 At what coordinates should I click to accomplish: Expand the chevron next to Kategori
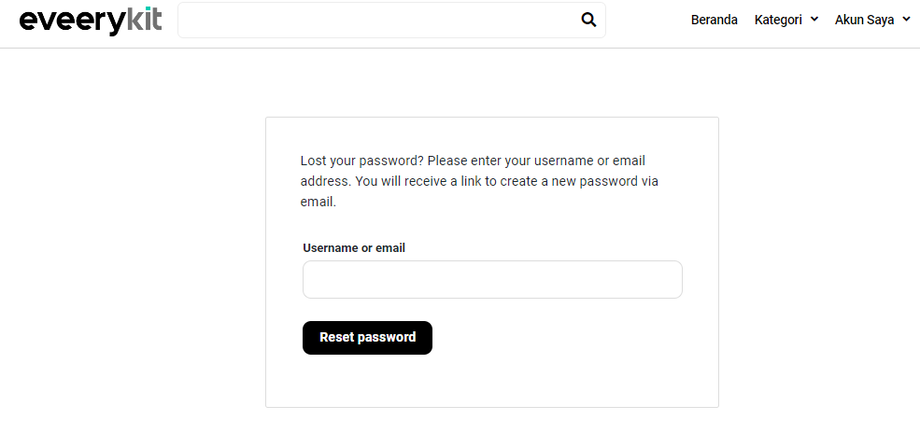(815, 20)
